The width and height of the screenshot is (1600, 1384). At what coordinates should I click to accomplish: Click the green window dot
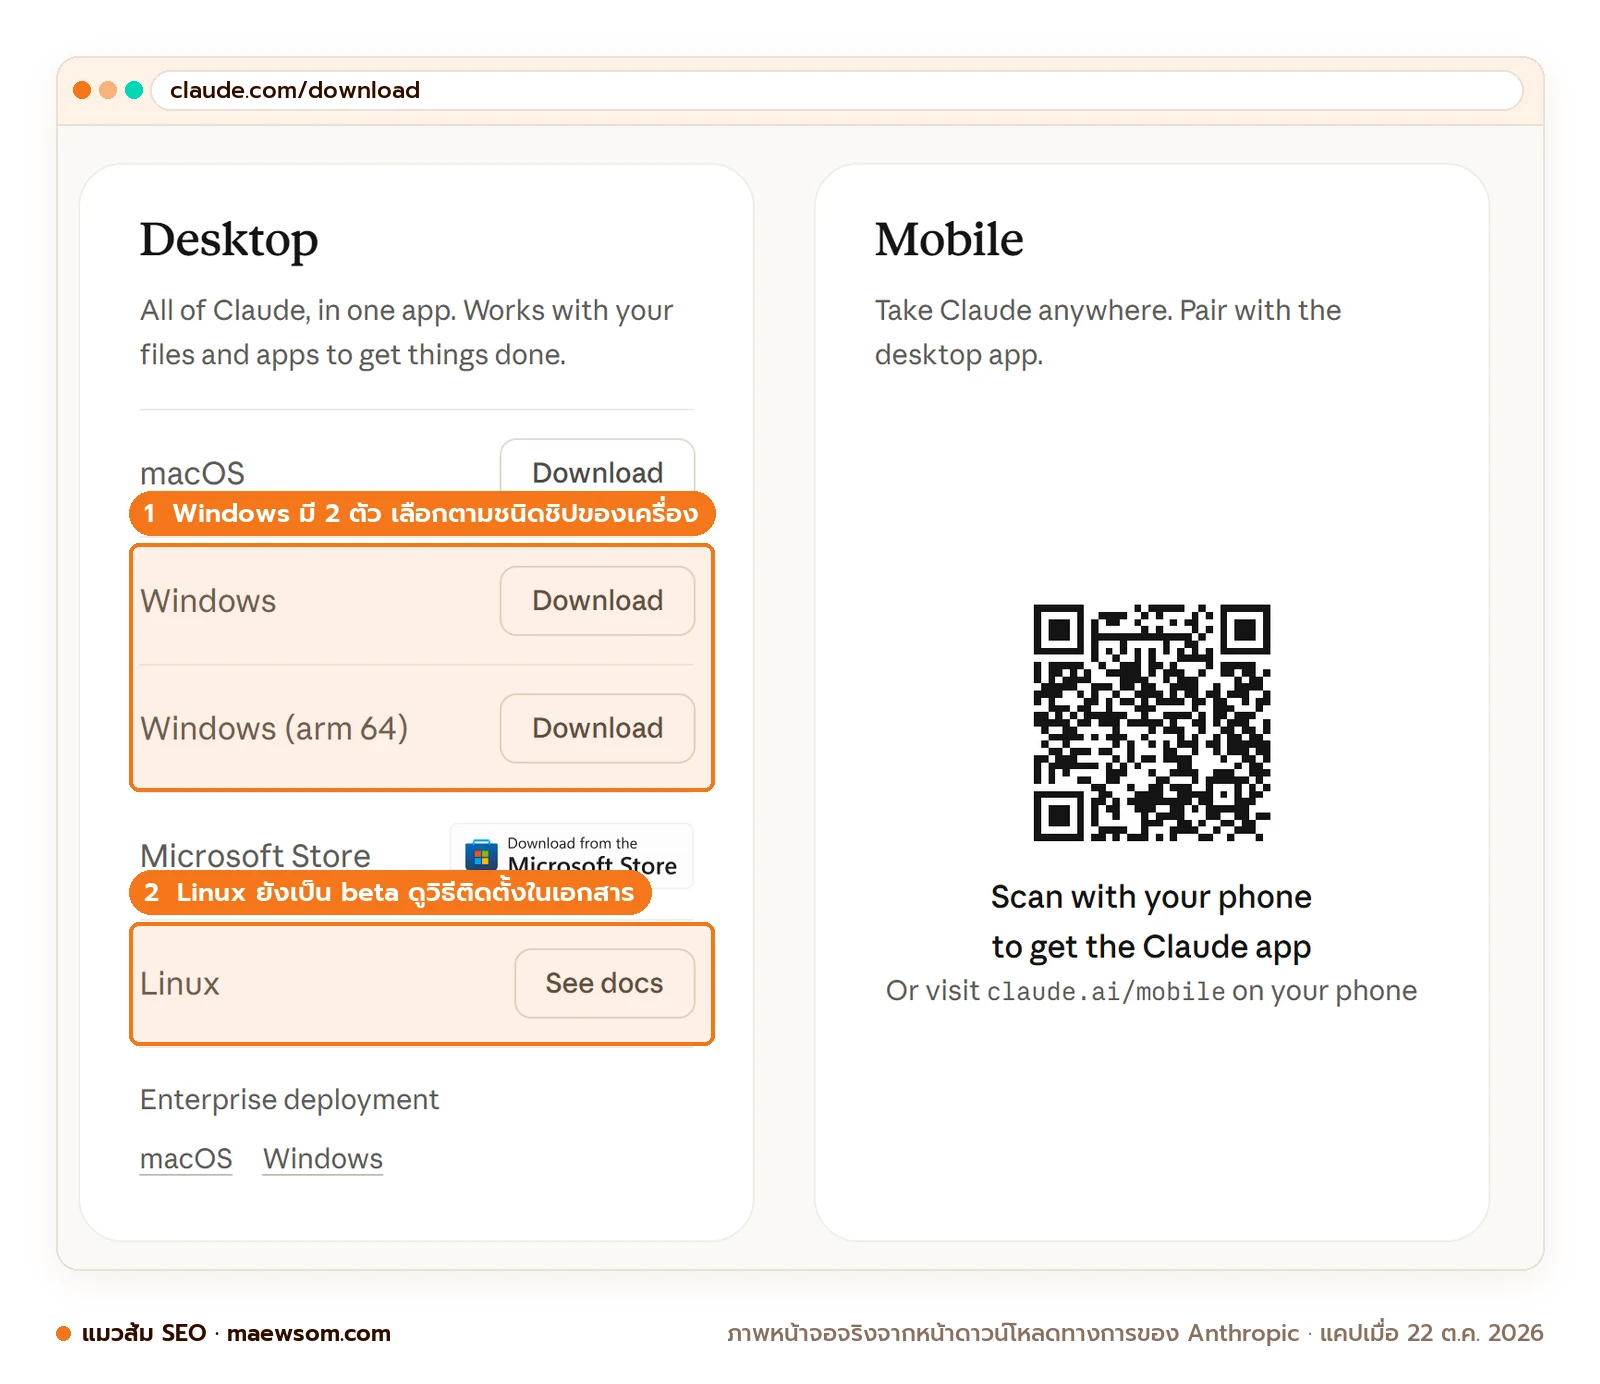(134, 90)
